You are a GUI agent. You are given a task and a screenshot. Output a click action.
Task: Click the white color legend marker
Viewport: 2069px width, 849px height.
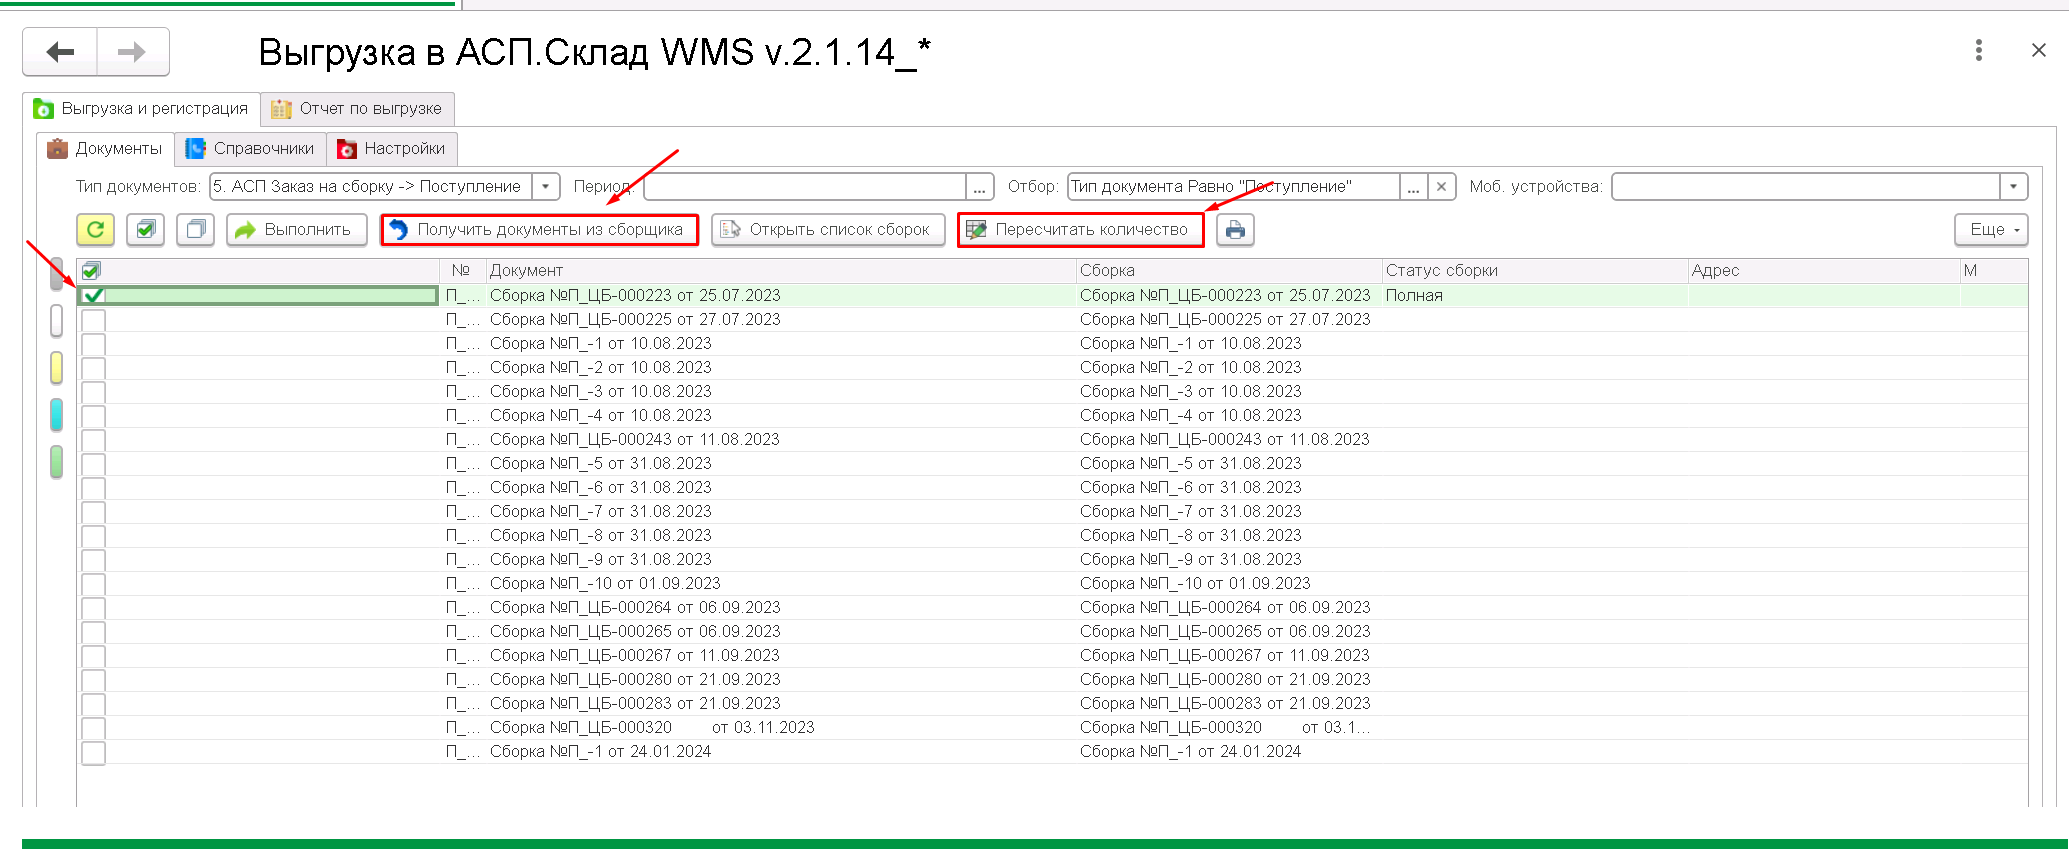[56, 320]
